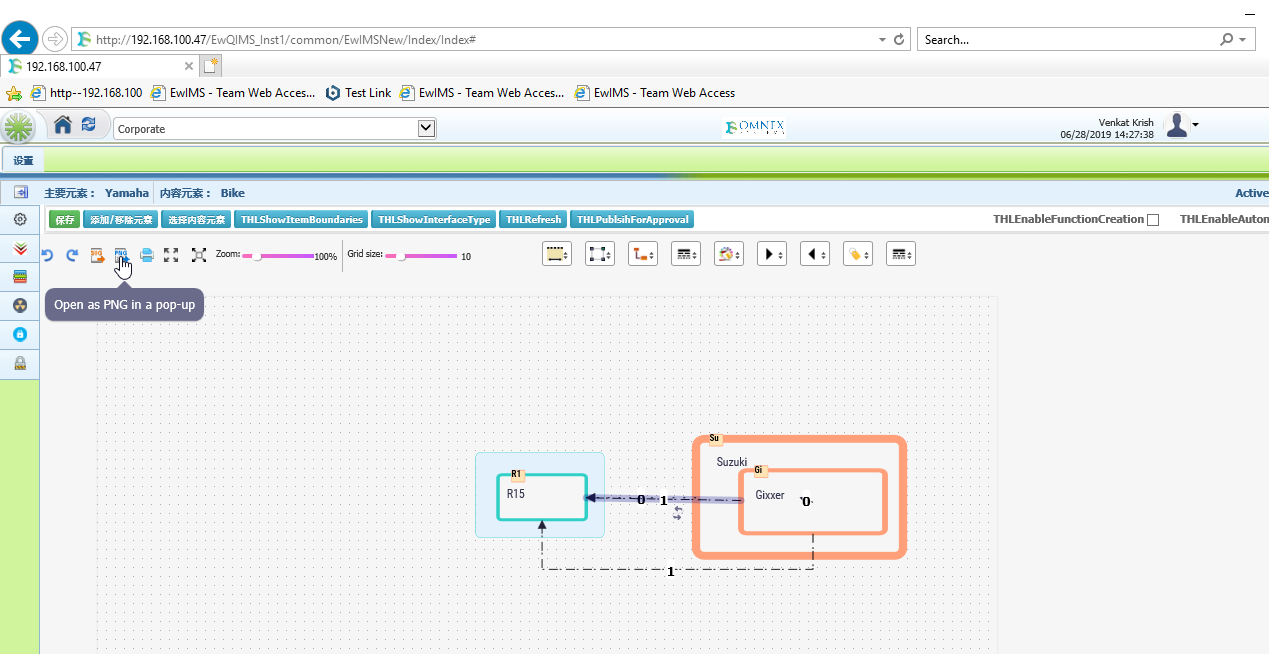Open the Test Link bookmark
The height and width of the screenshot is (654, 1269).
[359, 93]
